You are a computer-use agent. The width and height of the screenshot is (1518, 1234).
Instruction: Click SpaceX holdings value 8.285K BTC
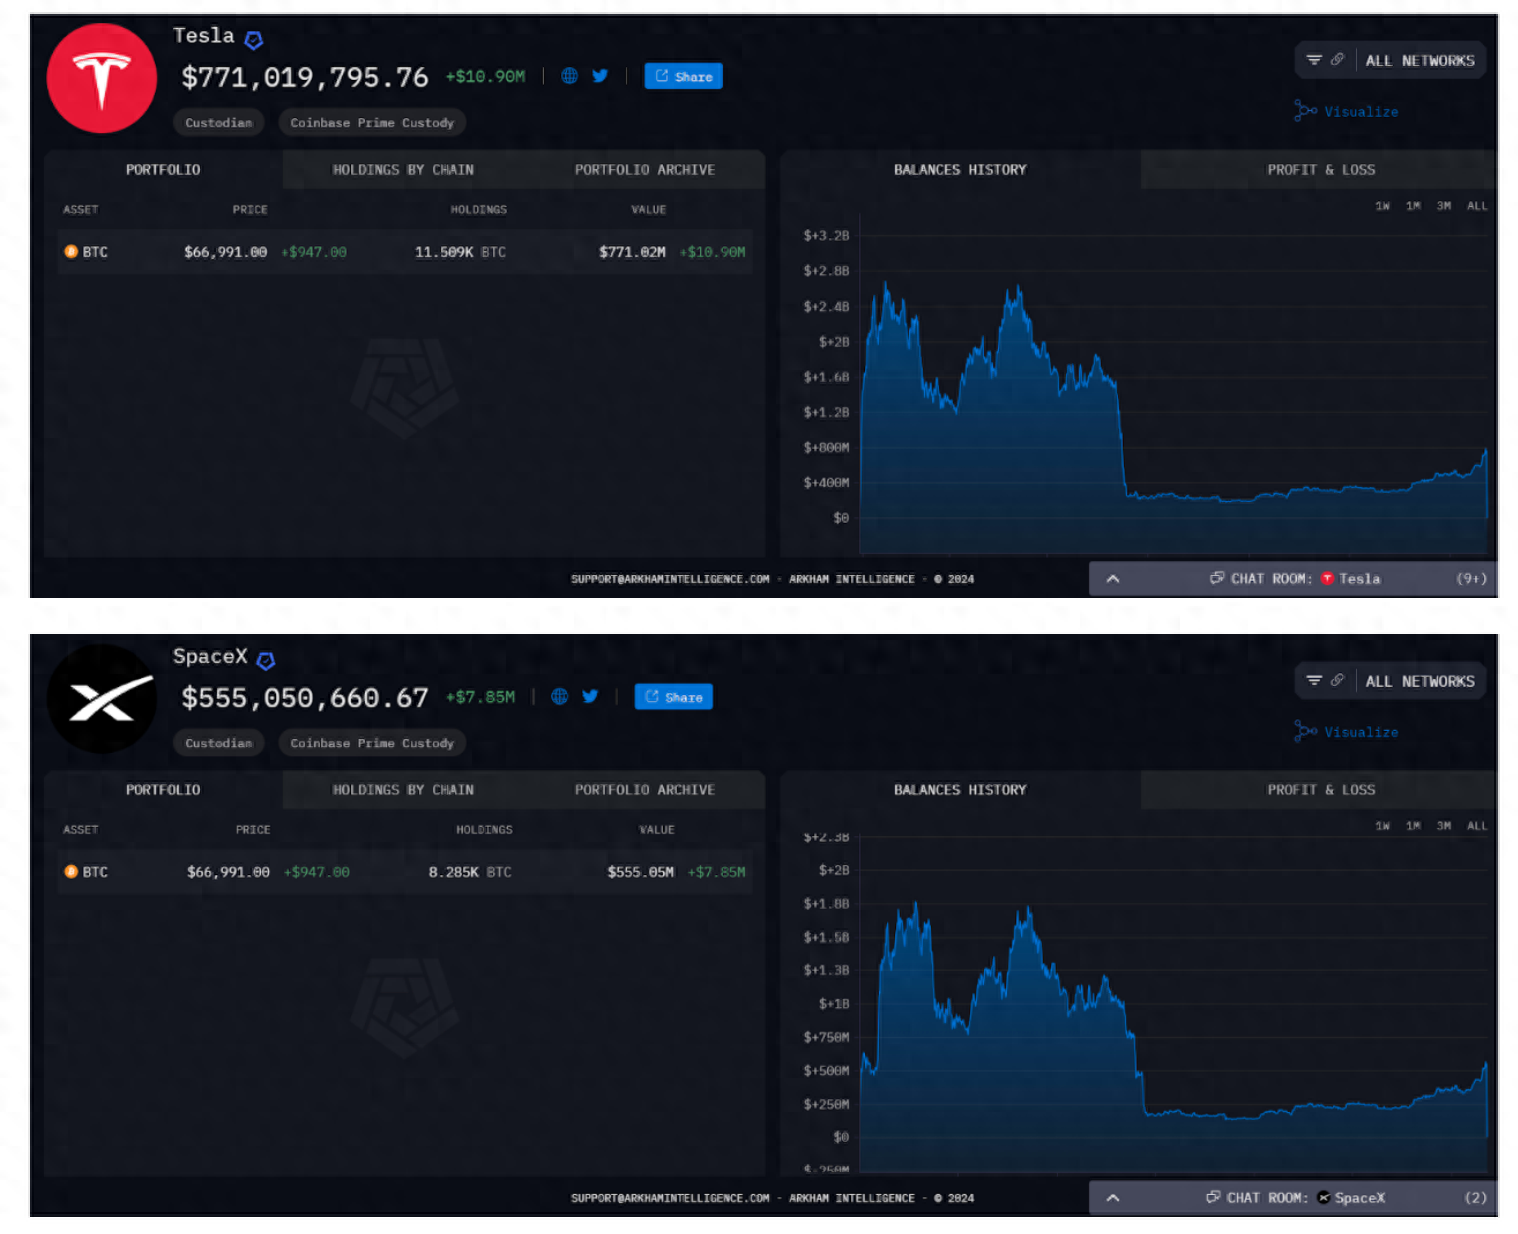470,872
